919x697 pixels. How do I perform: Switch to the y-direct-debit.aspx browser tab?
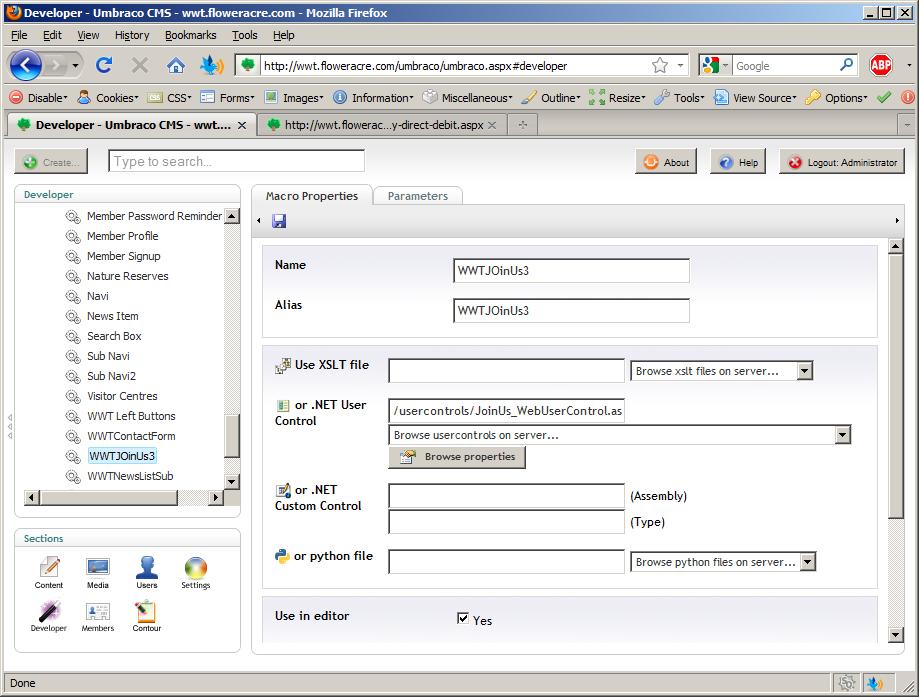(382, 125)
